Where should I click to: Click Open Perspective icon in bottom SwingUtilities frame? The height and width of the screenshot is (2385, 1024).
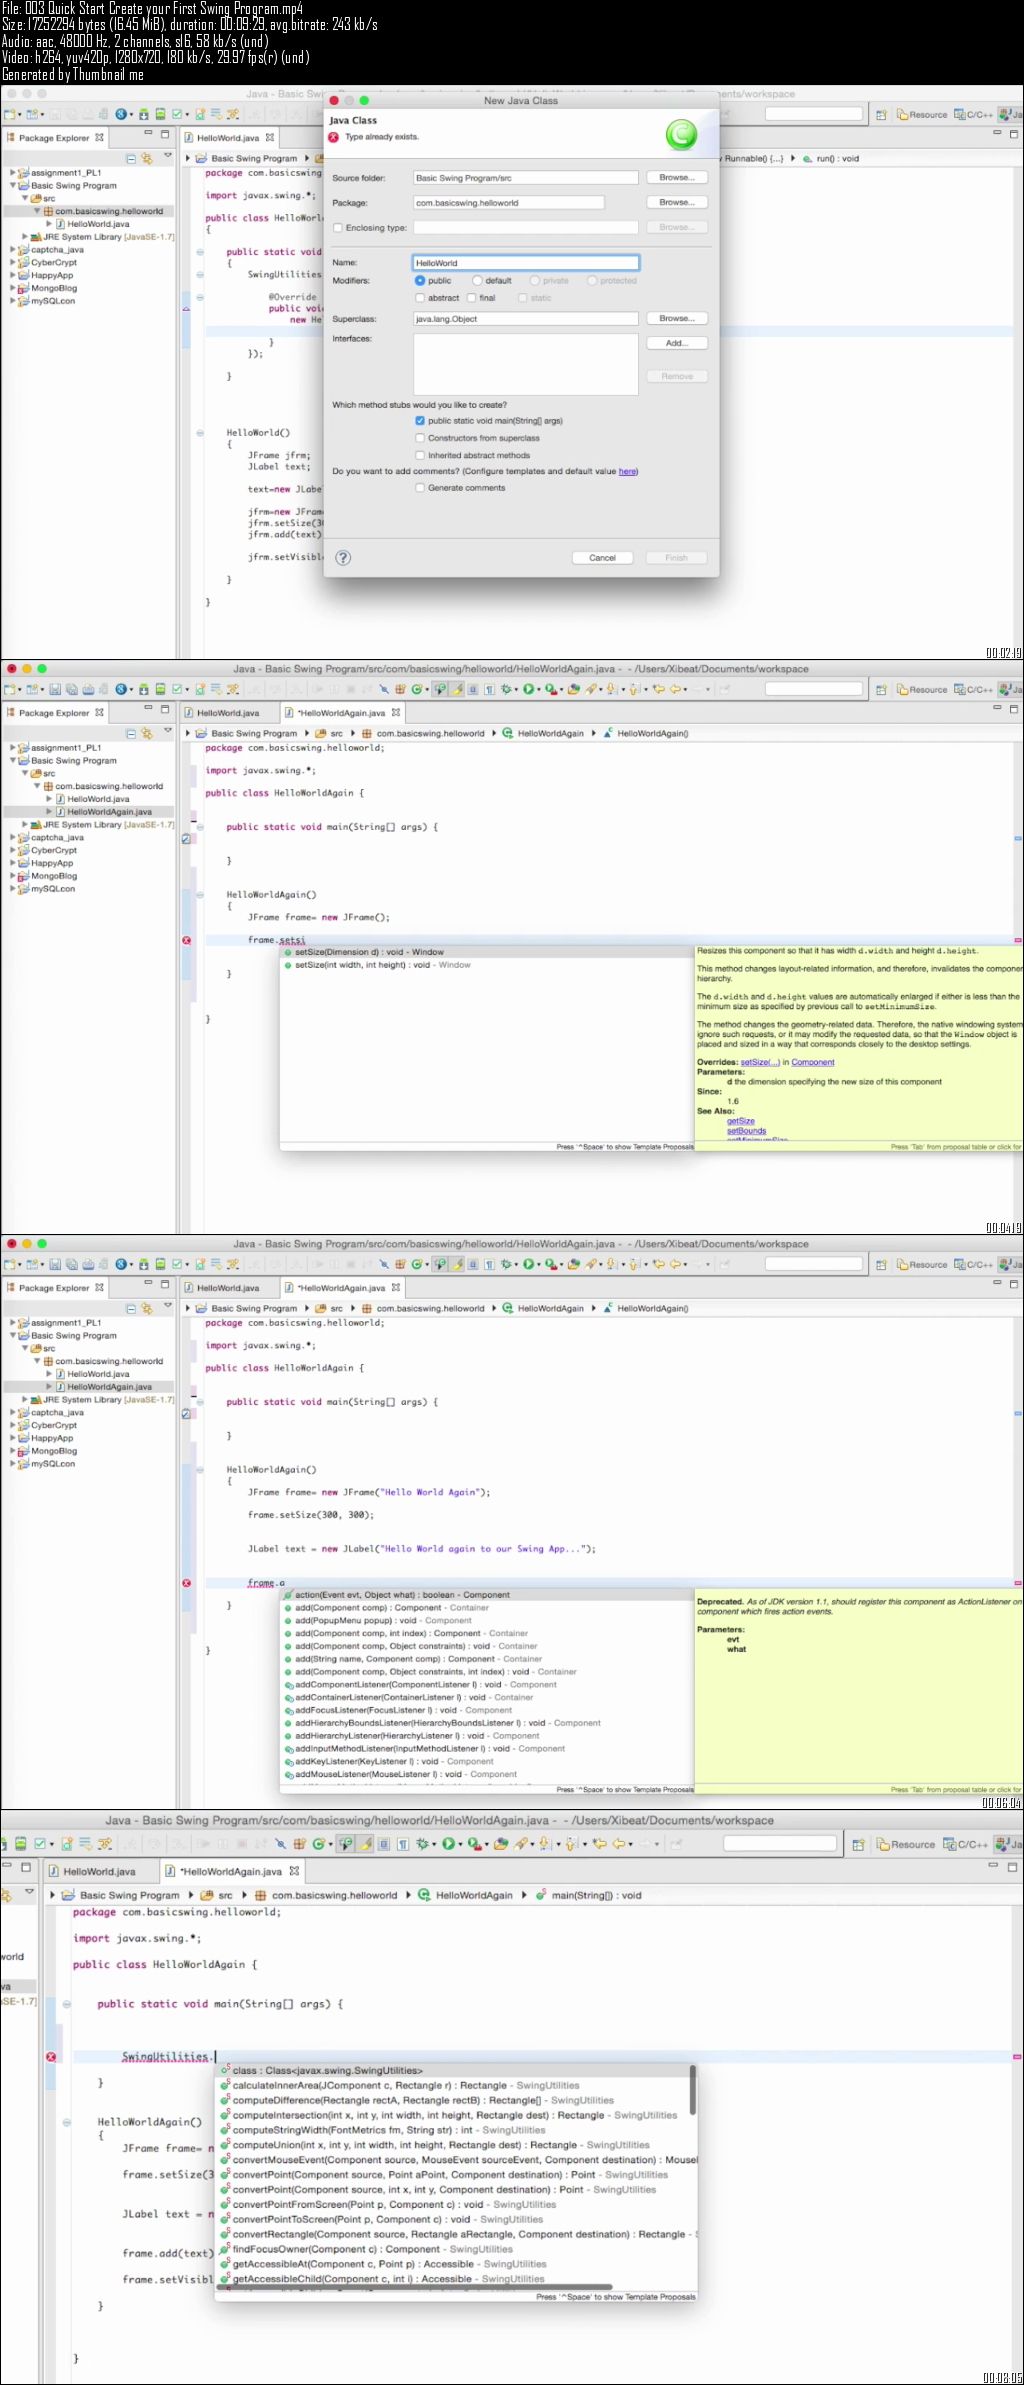point(856,1844)
